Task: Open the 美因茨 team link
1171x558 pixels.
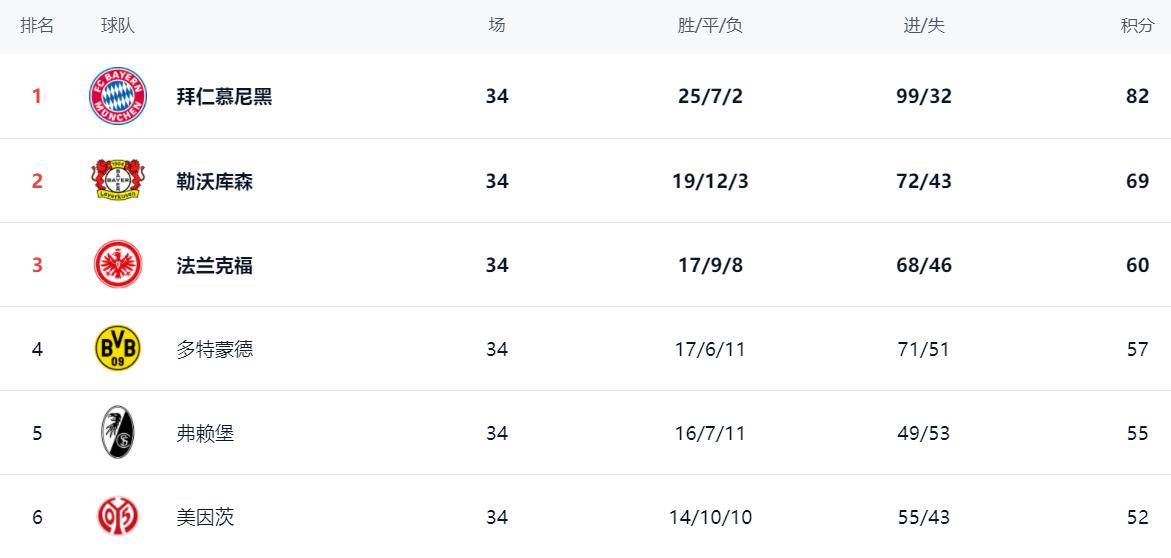Action: pyautogui.click(x=205, y=517)
